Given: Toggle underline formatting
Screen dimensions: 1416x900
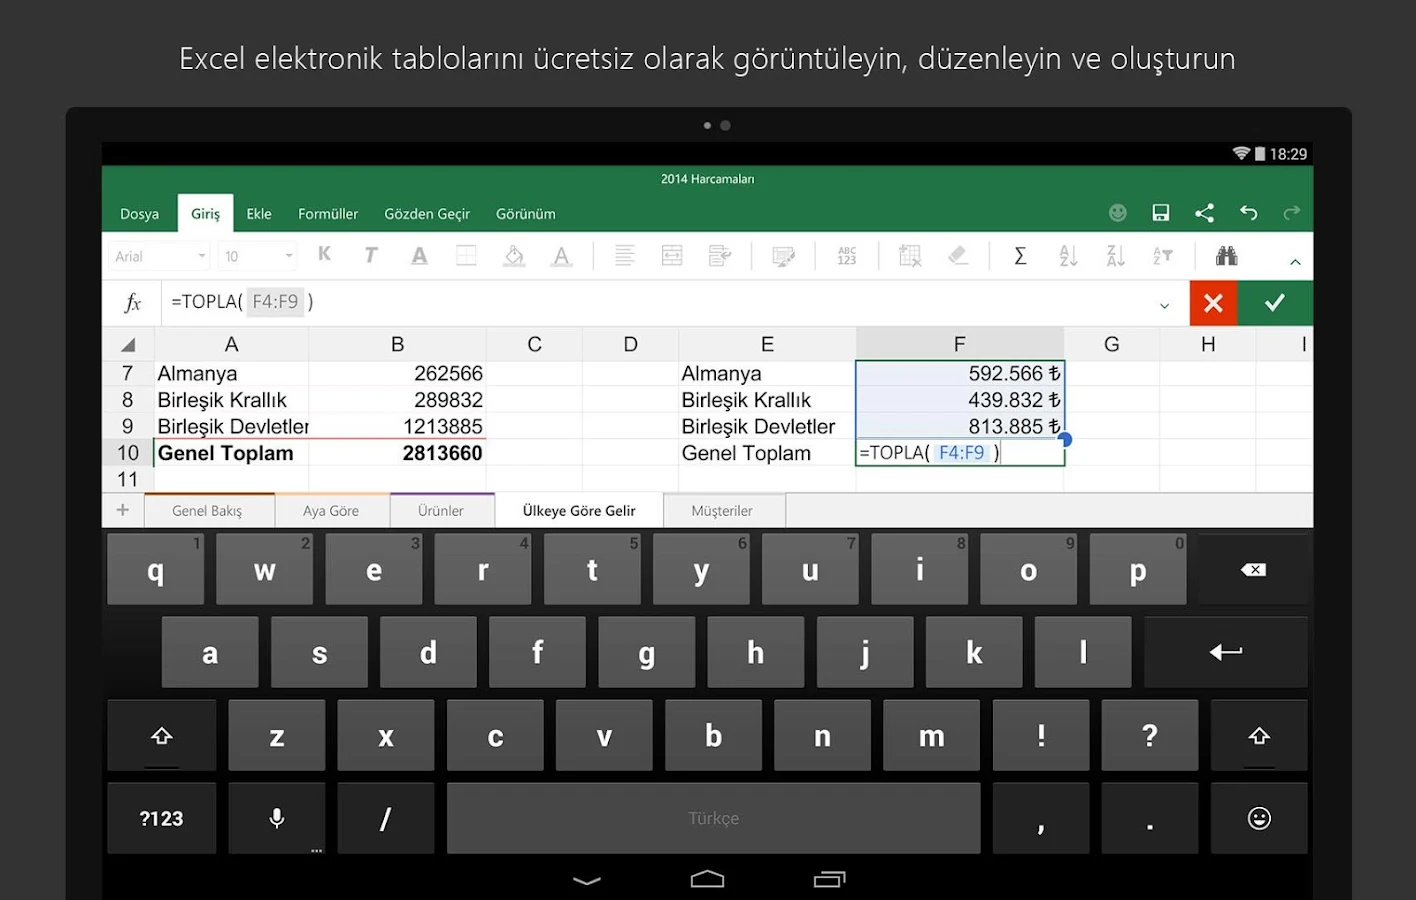Looking at the screenshot, I should point(419,255).
